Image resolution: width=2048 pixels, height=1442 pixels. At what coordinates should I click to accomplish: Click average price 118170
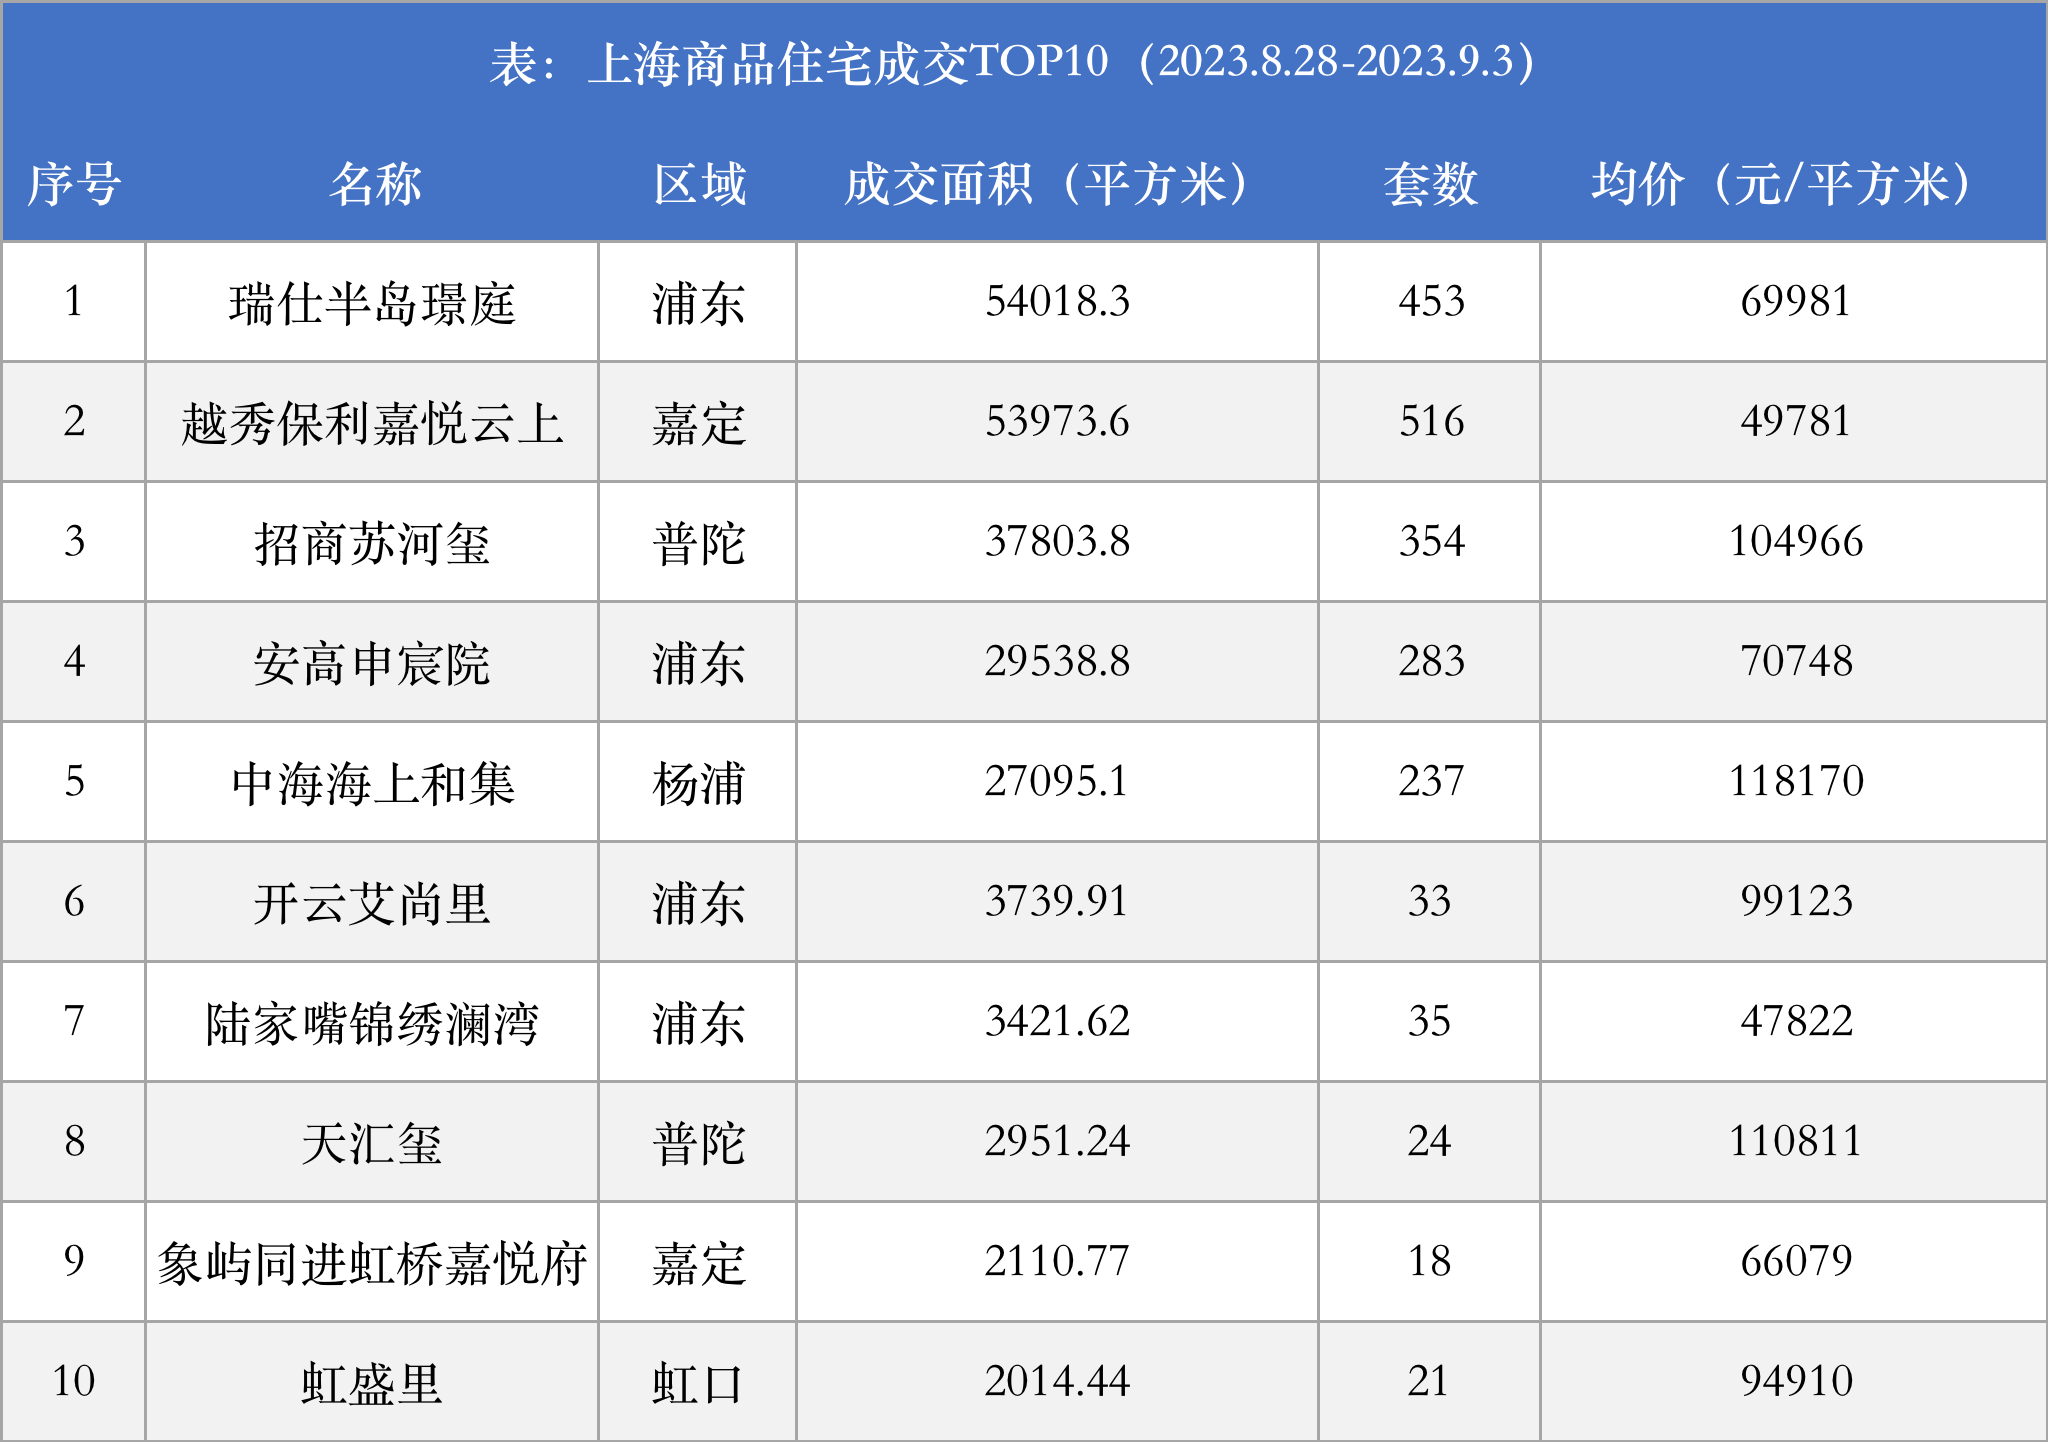(x=1796, y=781)
